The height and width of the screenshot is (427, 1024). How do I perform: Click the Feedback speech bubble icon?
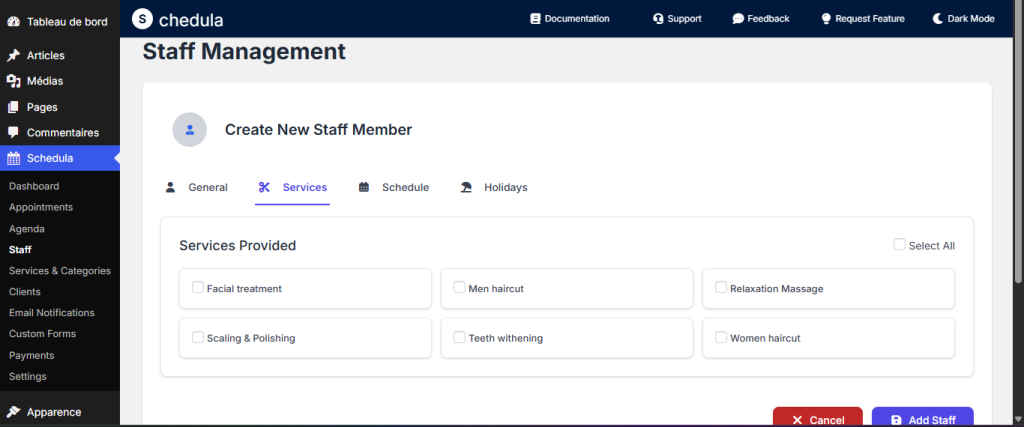(x=738, y=18)
